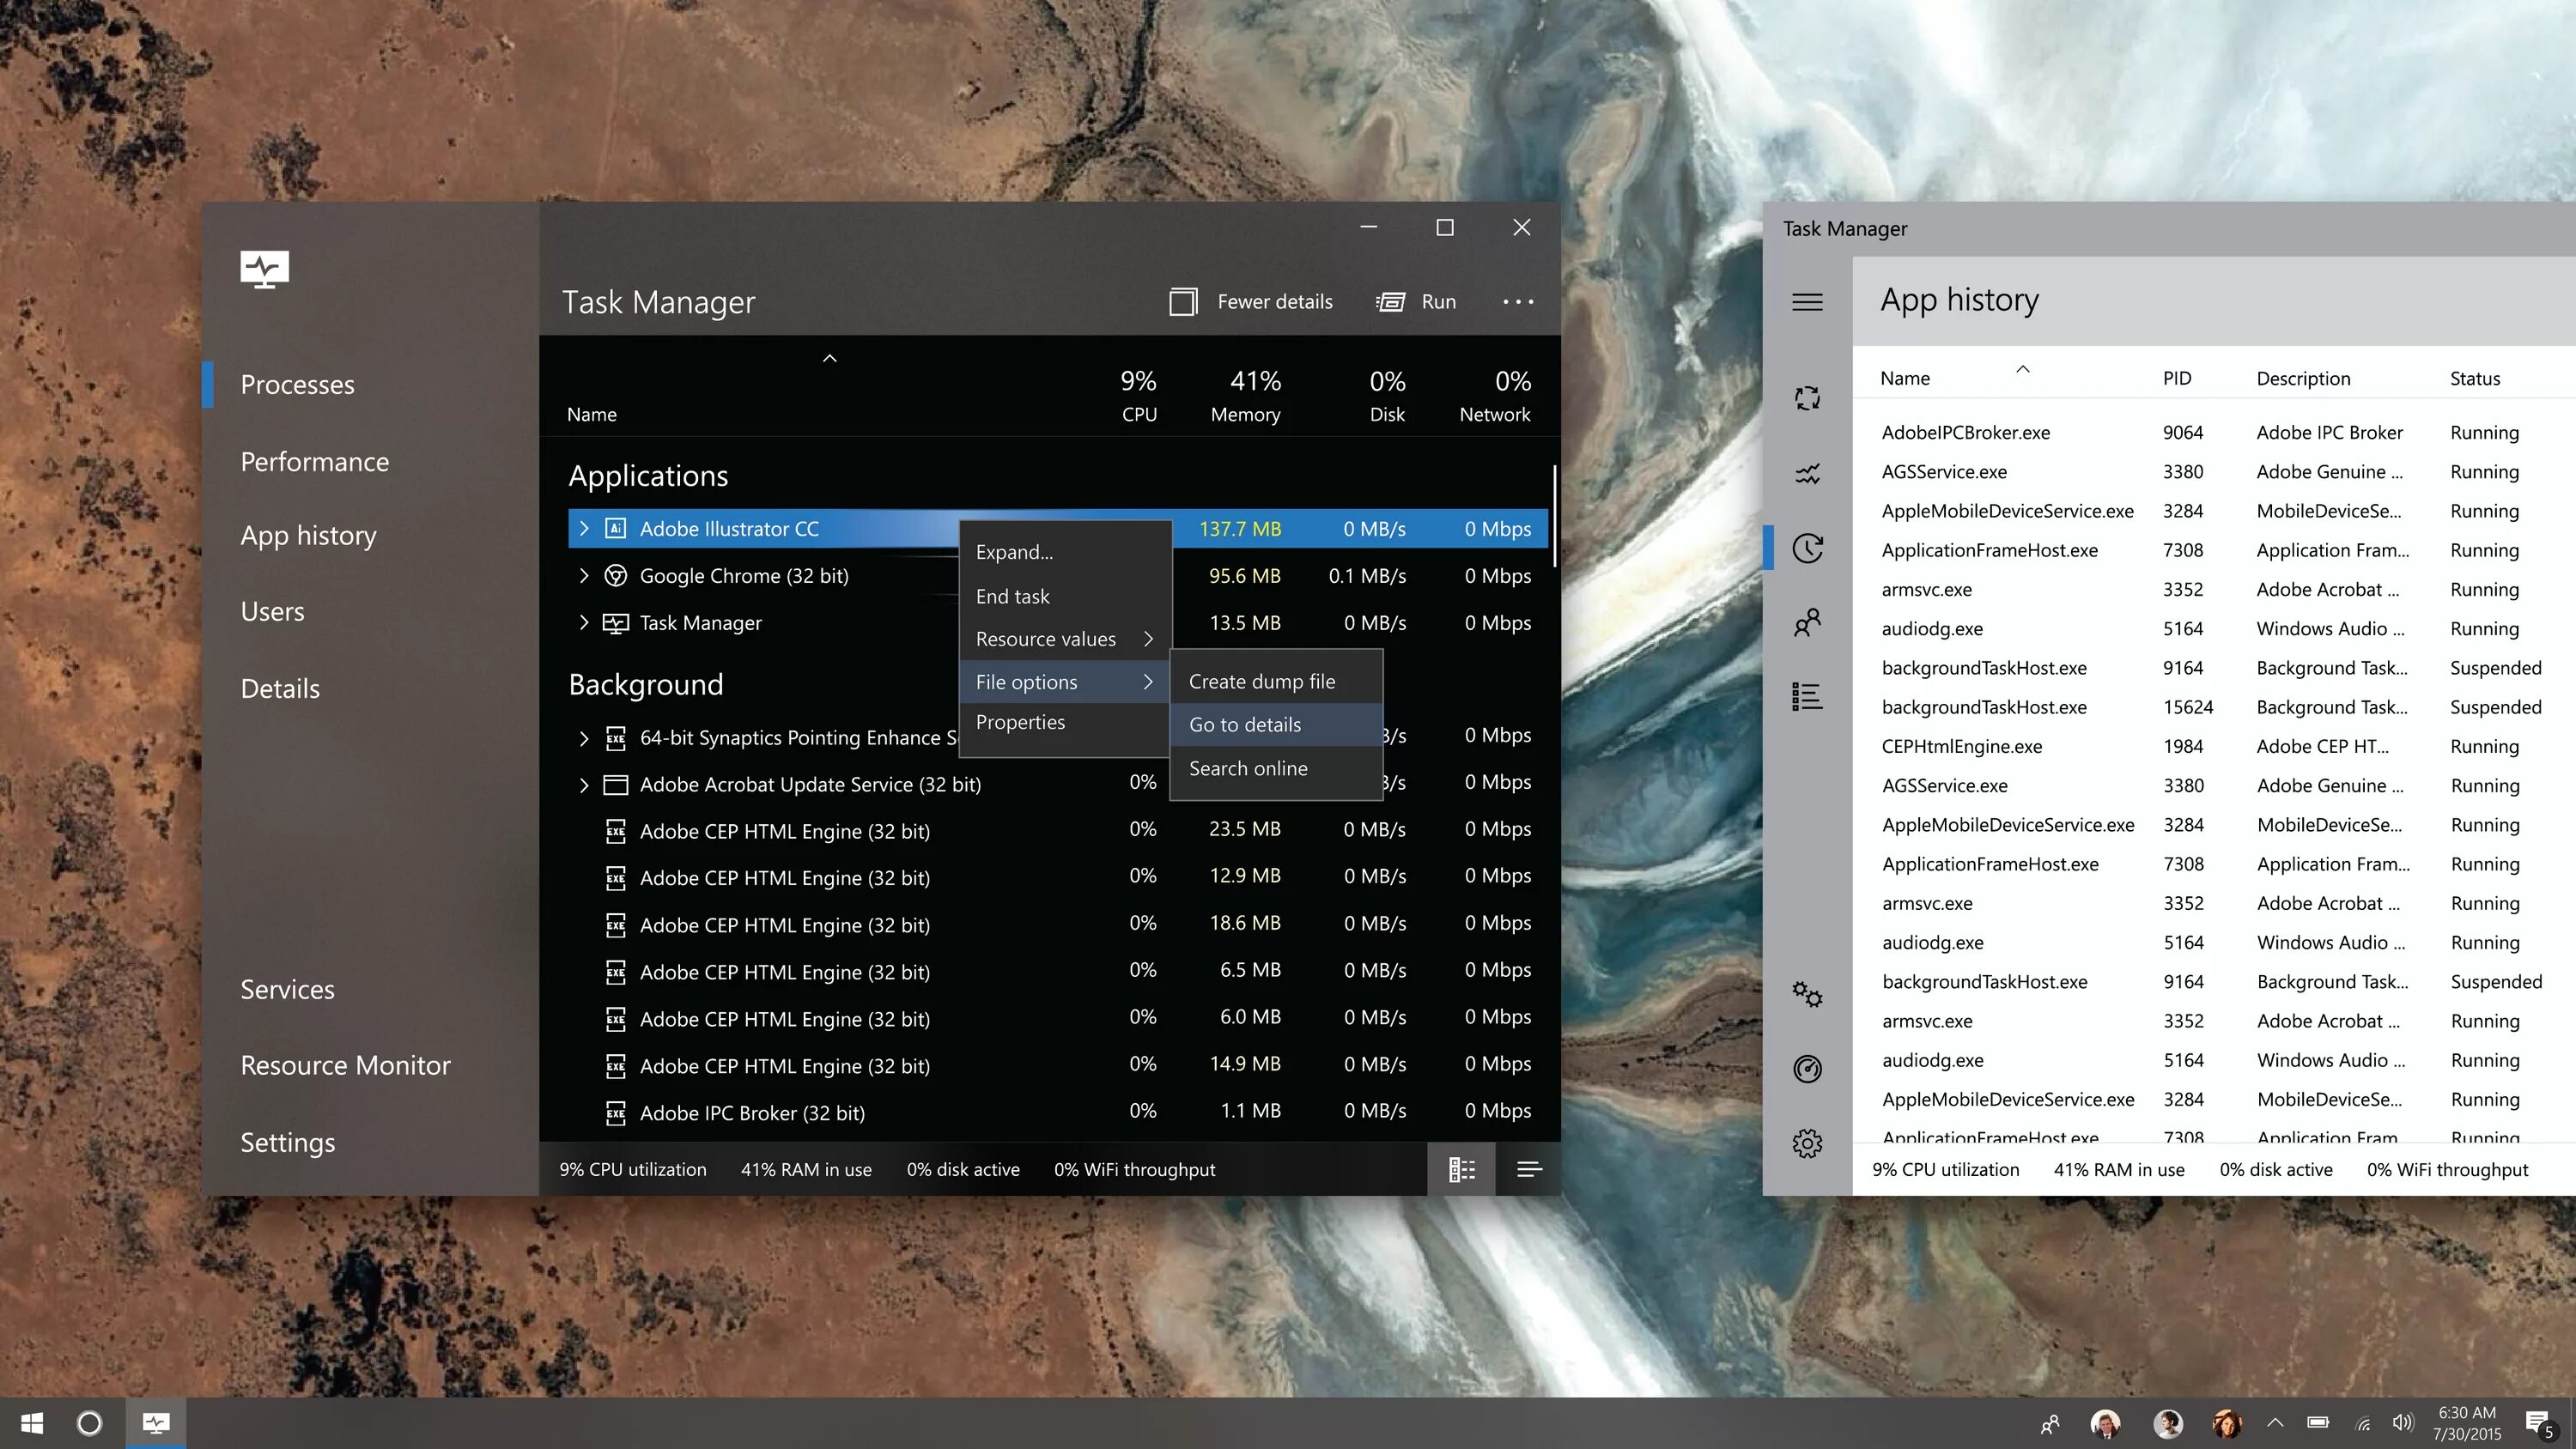This screenshot has width=2576, height=1449.
Task: Click the Resource Monitor gauge sidebar icon
Action: point(1807,1069)
